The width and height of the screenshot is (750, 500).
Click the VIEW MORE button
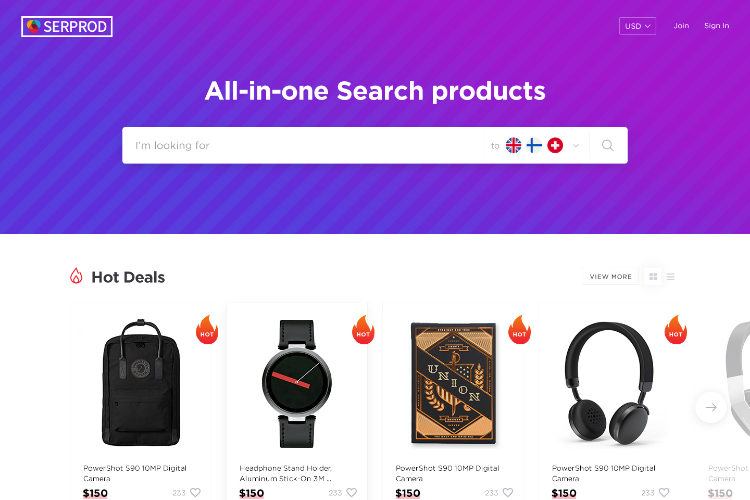pos(610,277)
